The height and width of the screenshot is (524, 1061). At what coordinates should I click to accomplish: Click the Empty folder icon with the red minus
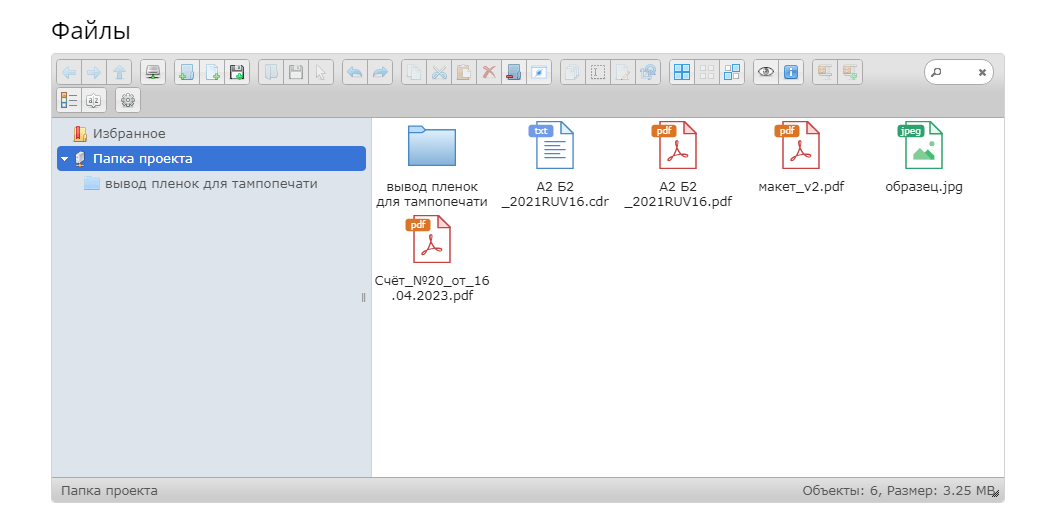click(x=514, y=72)
